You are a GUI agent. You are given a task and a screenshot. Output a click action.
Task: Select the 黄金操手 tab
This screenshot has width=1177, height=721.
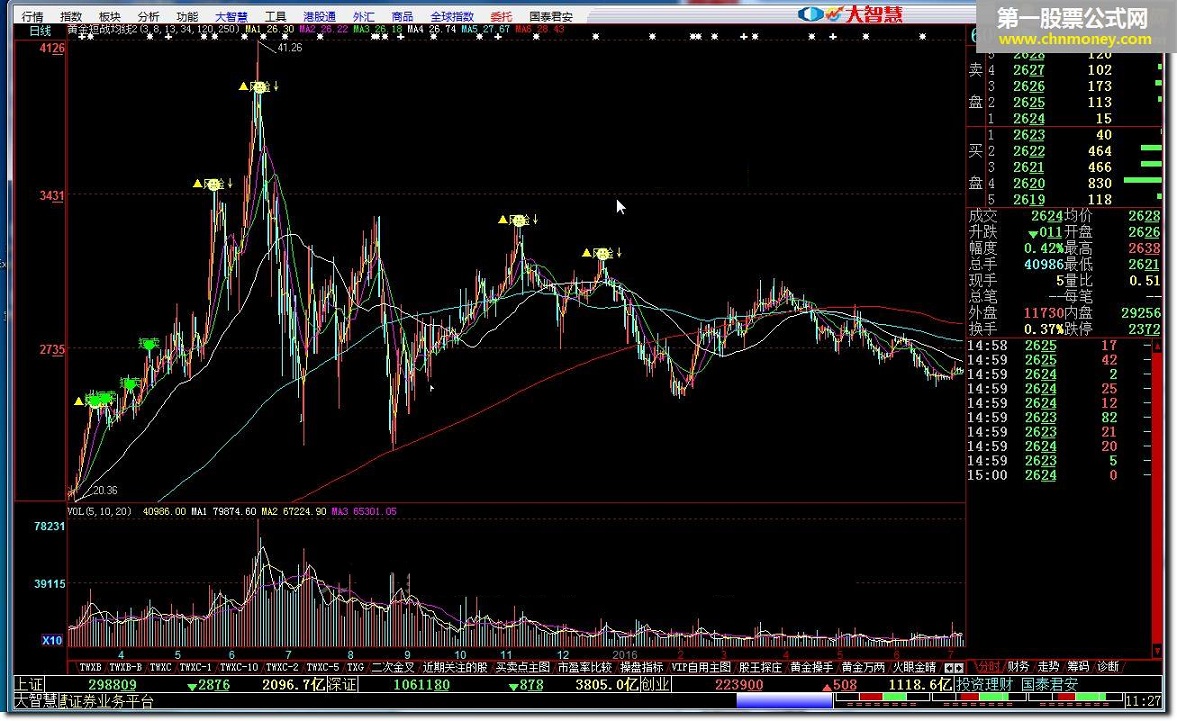click(811, 667)
